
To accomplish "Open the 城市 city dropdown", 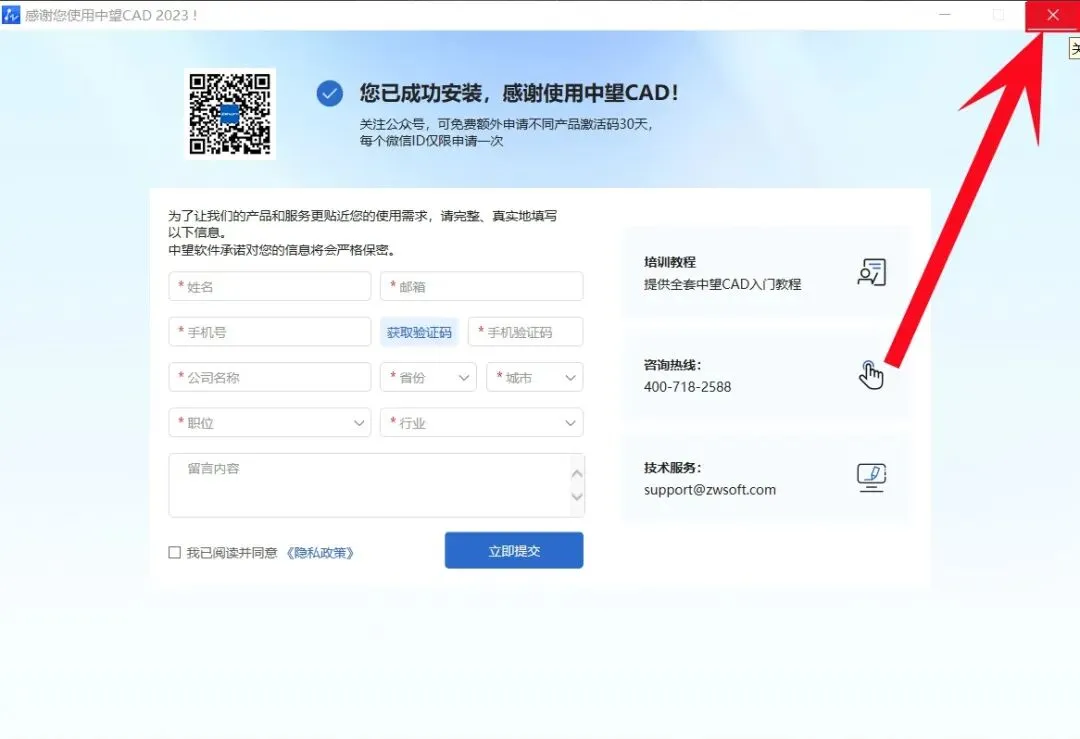I will (x=534, y=377).
